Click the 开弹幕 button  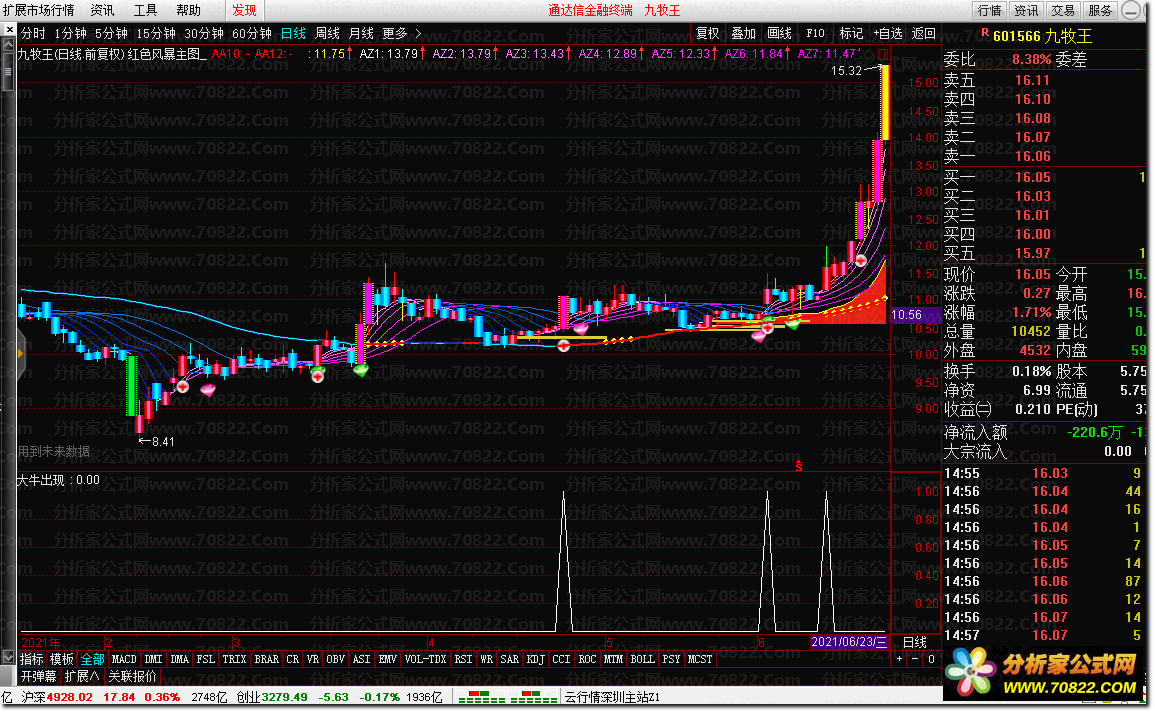click(x=38, y=676)
